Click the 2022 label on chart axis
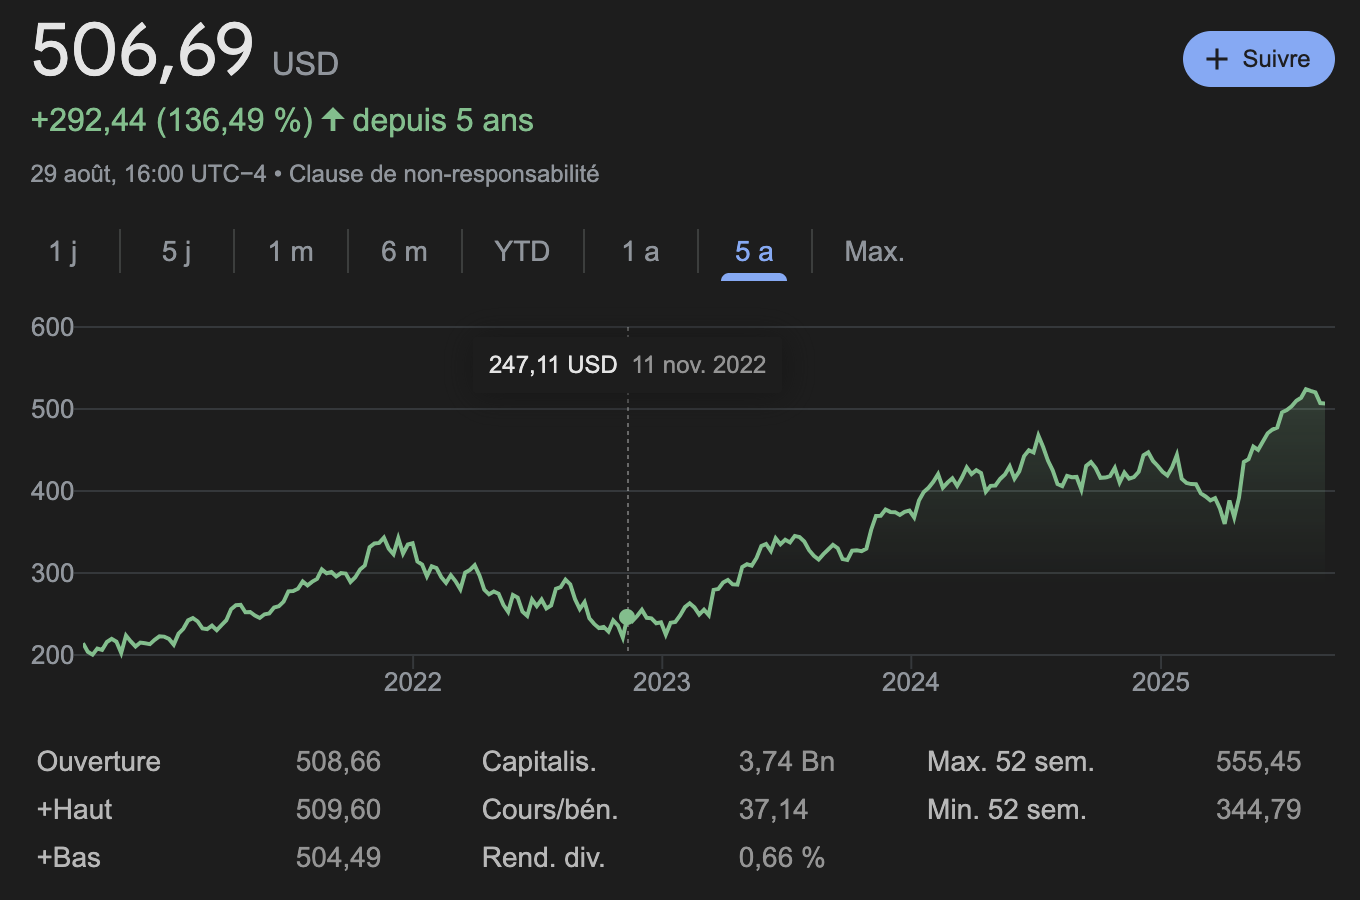This screenshot has height=900, width=1360. click(413, 682)
